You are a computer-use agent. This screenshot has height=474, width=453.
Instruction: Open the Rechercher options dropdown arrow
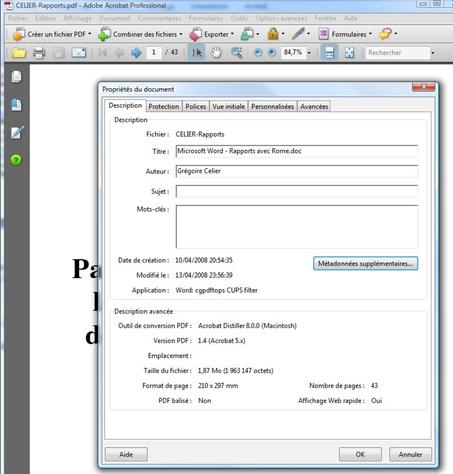(433, 53)
